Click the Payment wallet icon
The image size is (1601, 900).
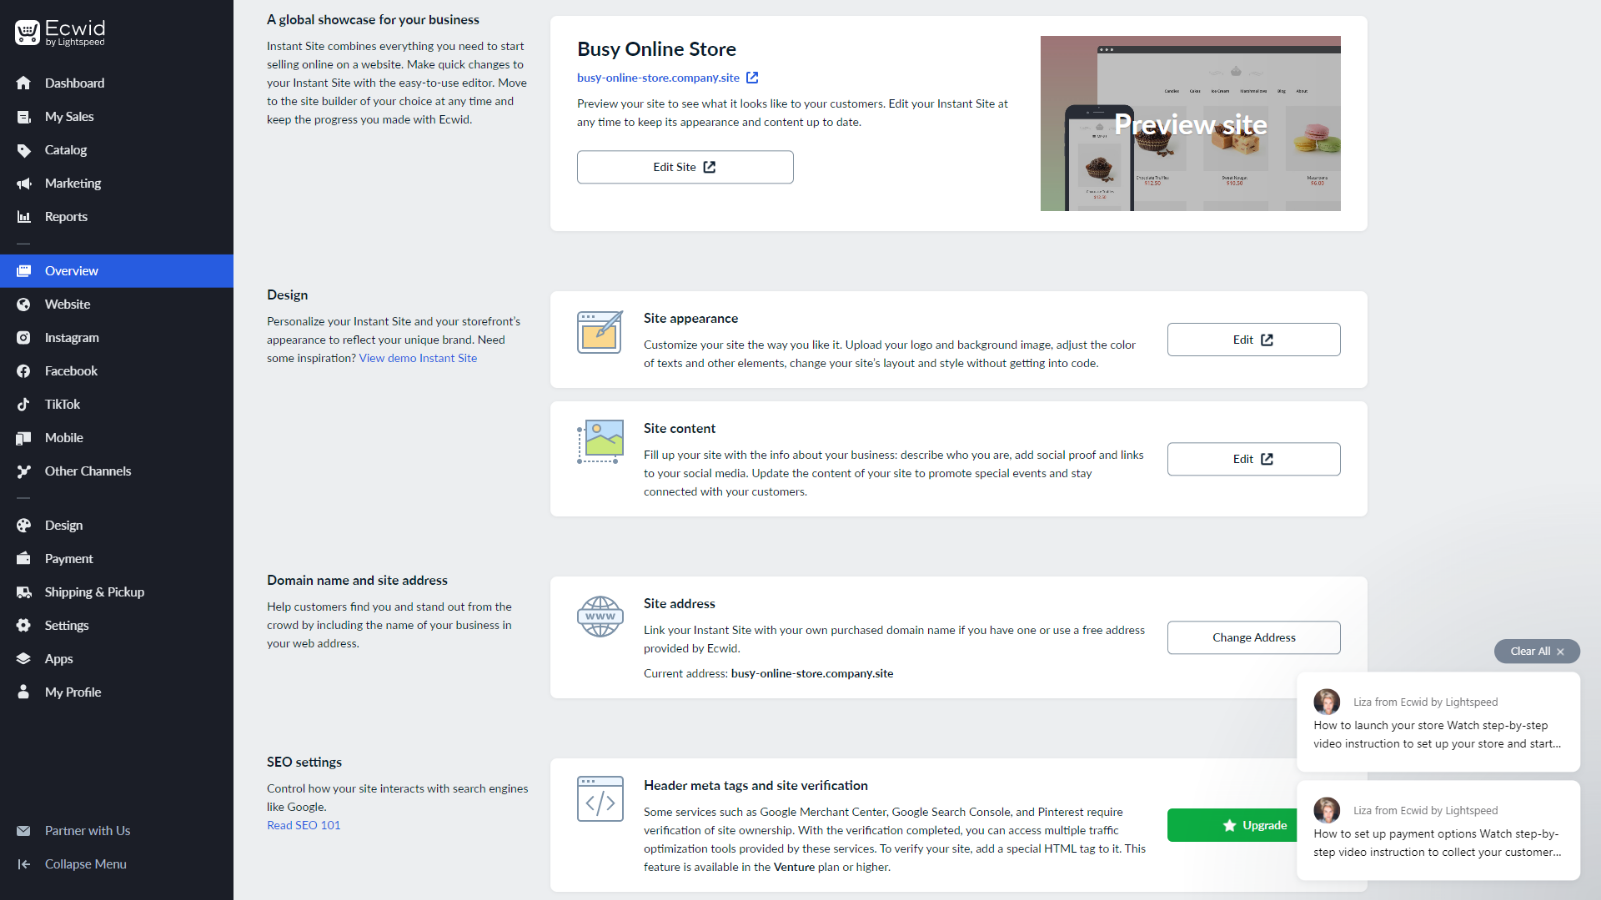tap(24, 559)
